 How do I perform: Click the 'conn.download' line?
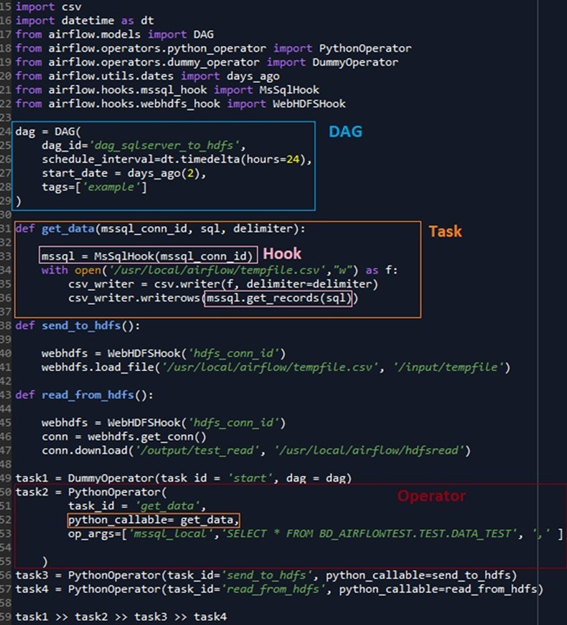coord(256,451)
